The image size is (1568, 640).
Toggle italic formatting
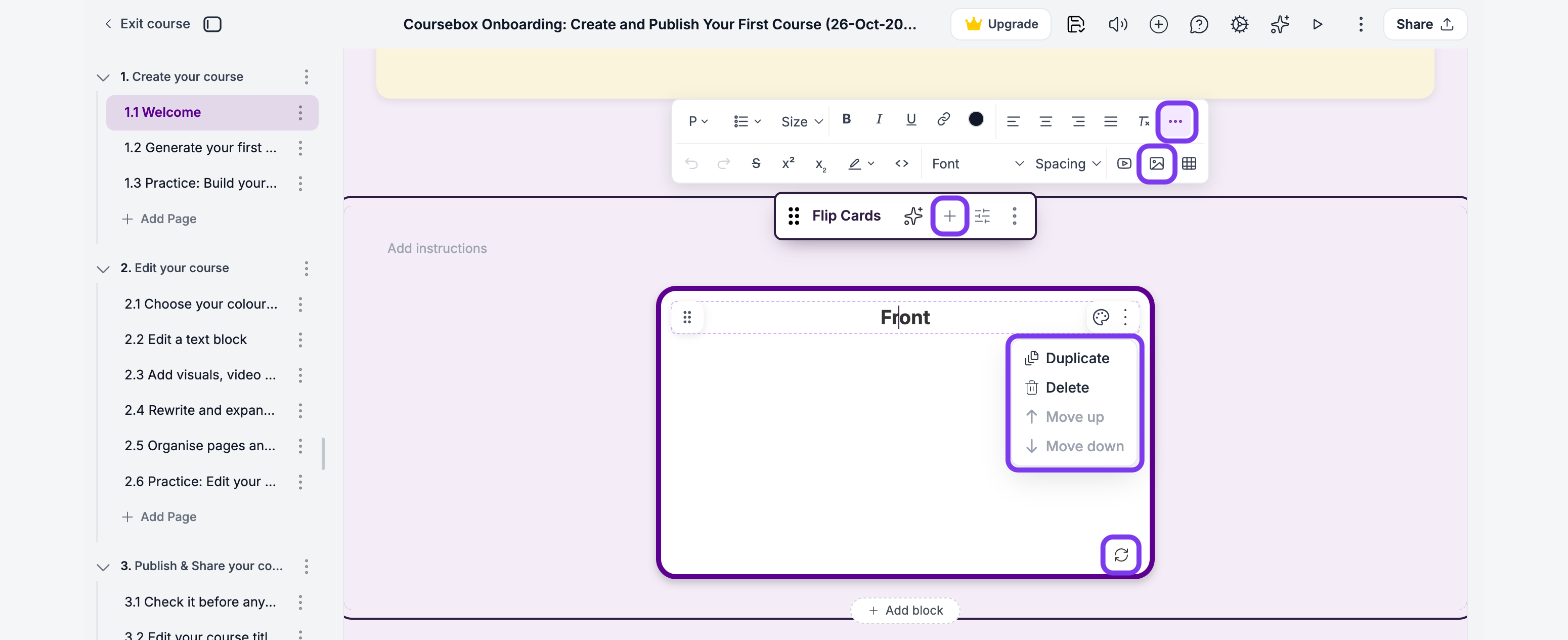click(x=879, y=119)
